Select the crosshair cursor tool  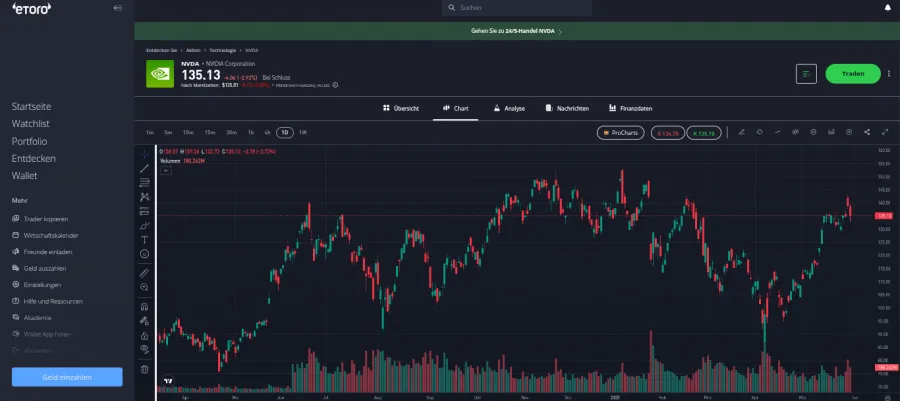click(144, 154)
